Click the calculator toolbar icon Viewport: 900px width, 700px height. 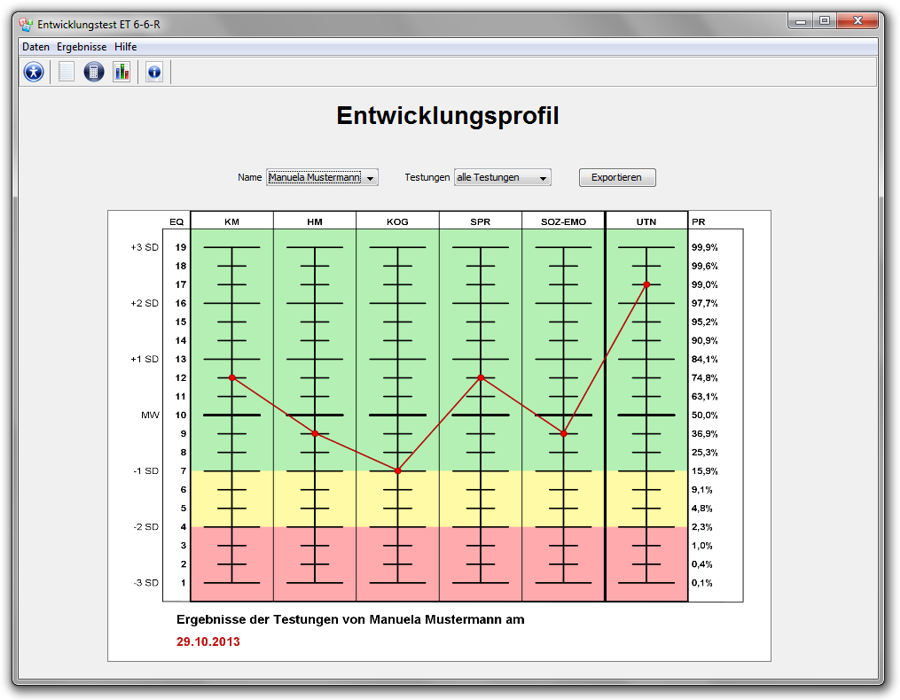(x=94, y=72)
